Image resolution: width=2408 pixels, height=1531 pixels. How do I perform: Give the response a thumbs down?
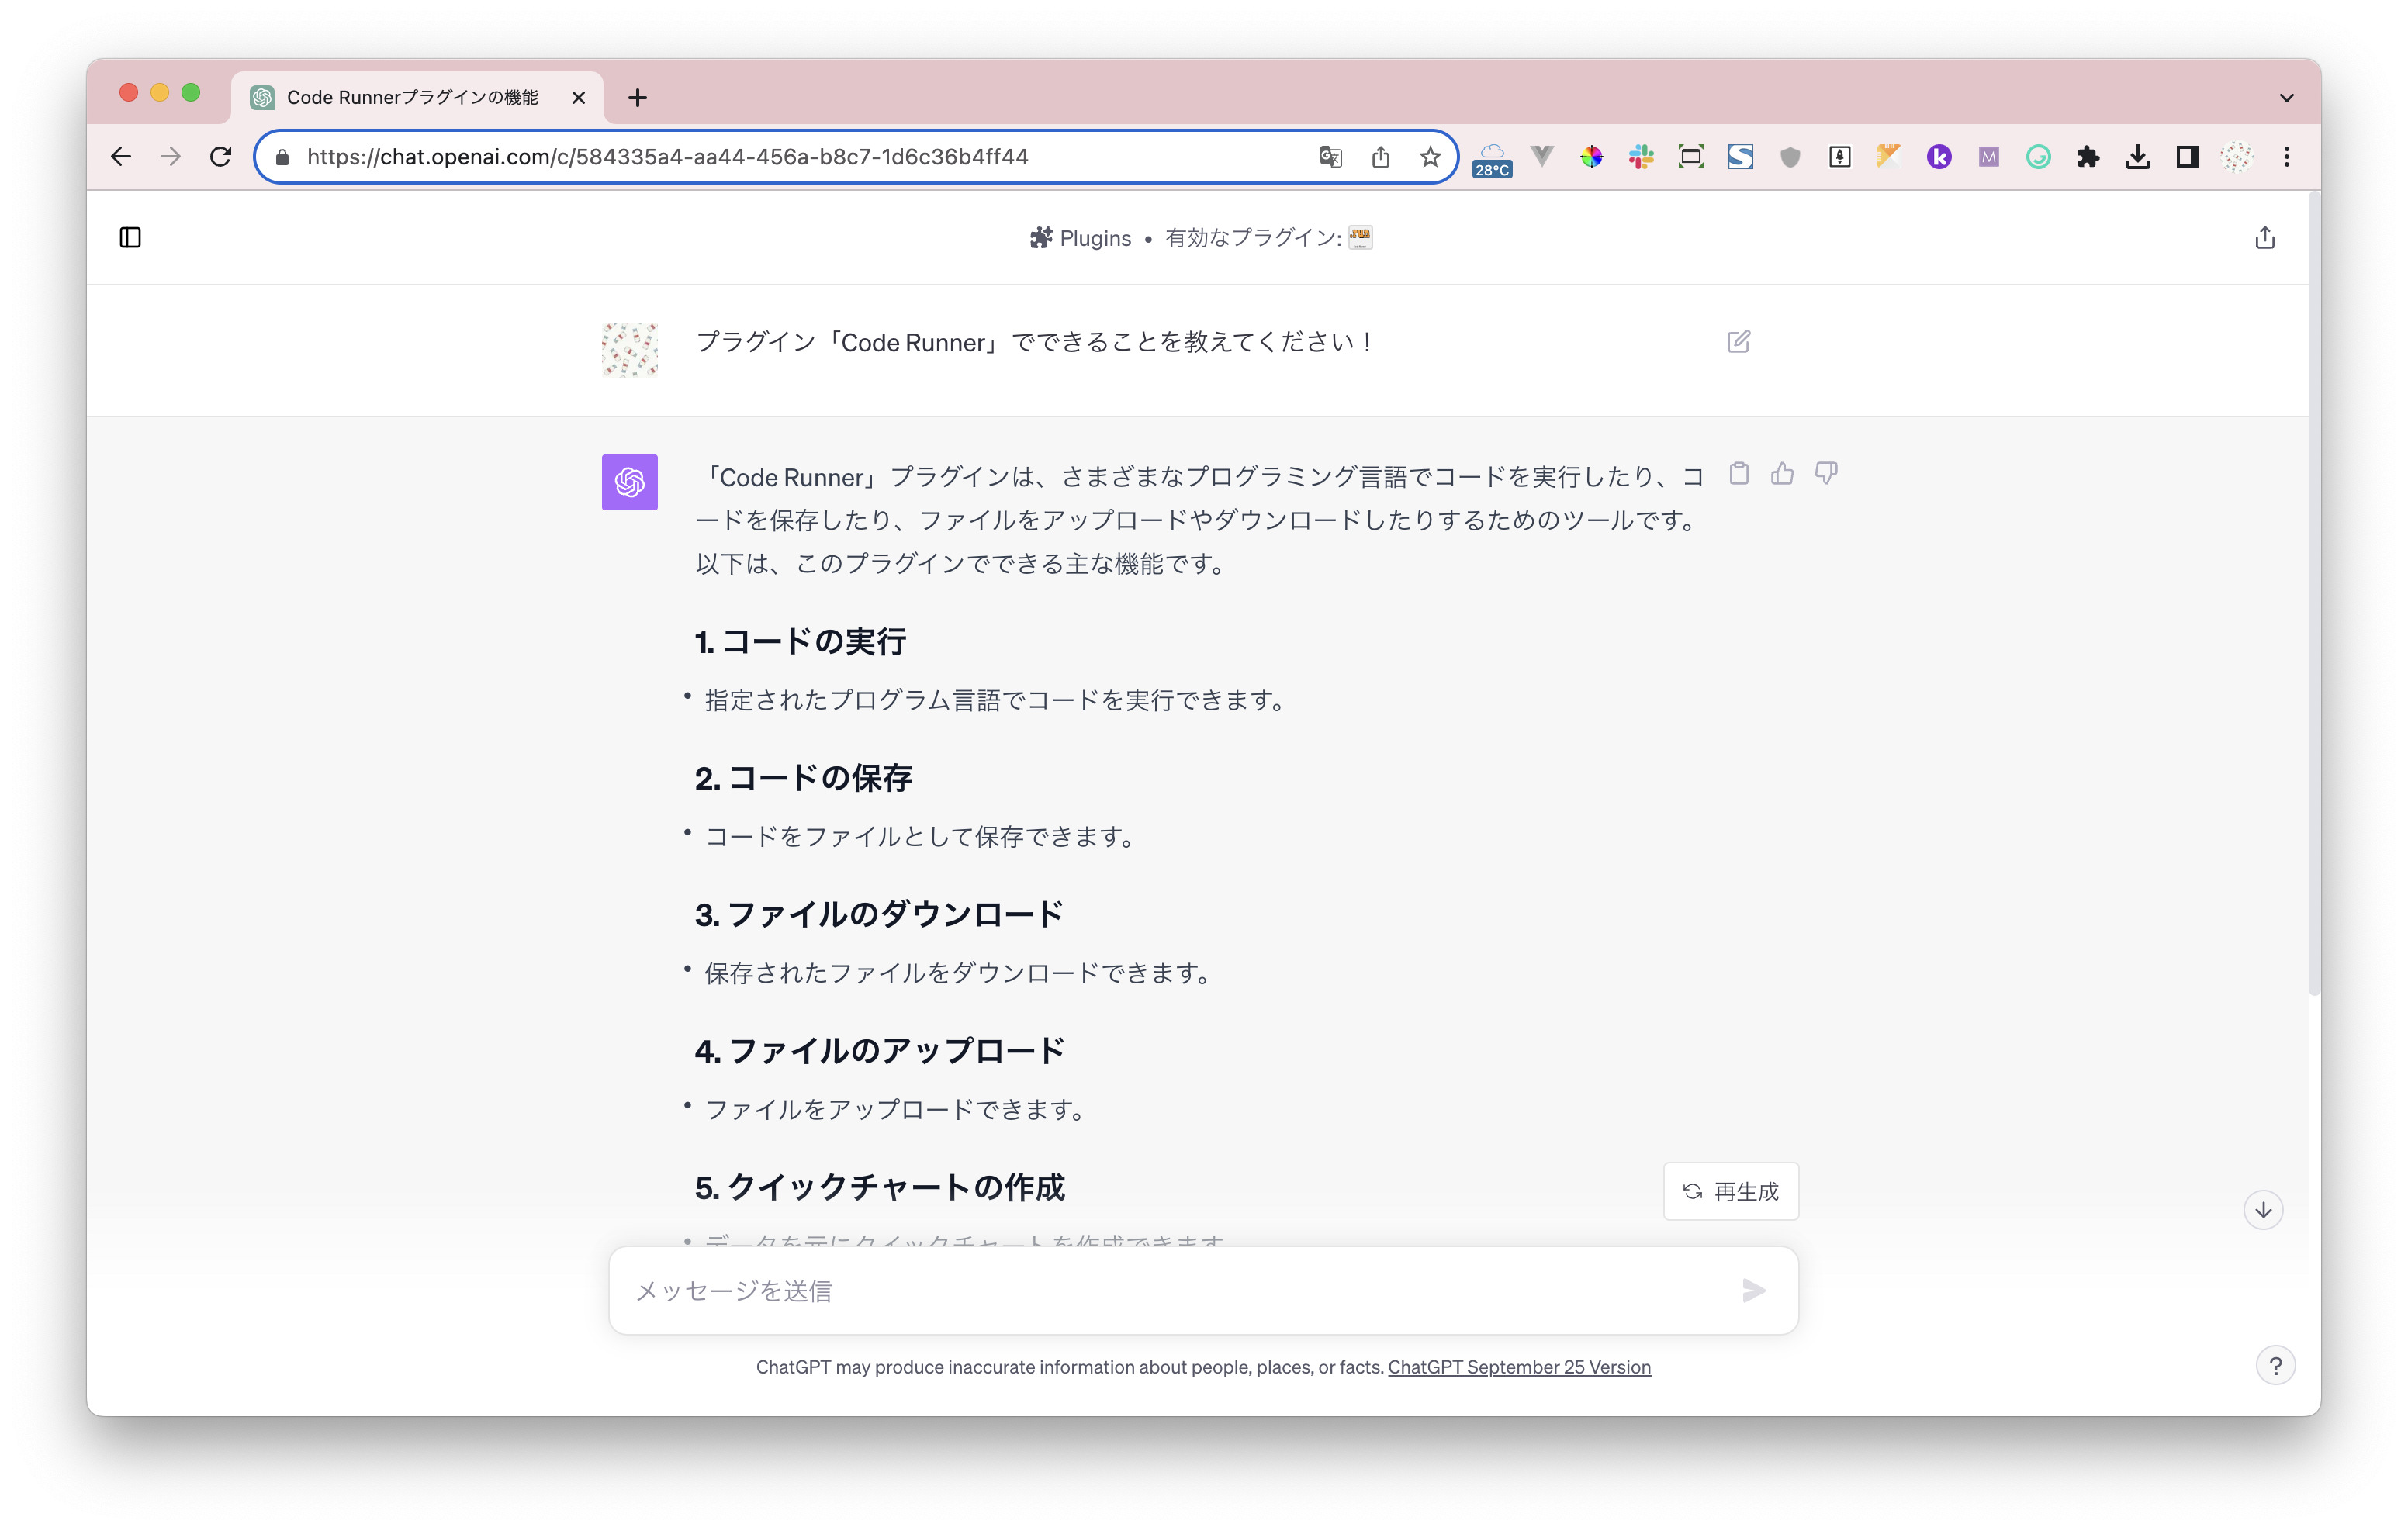tap(1826, 473)
